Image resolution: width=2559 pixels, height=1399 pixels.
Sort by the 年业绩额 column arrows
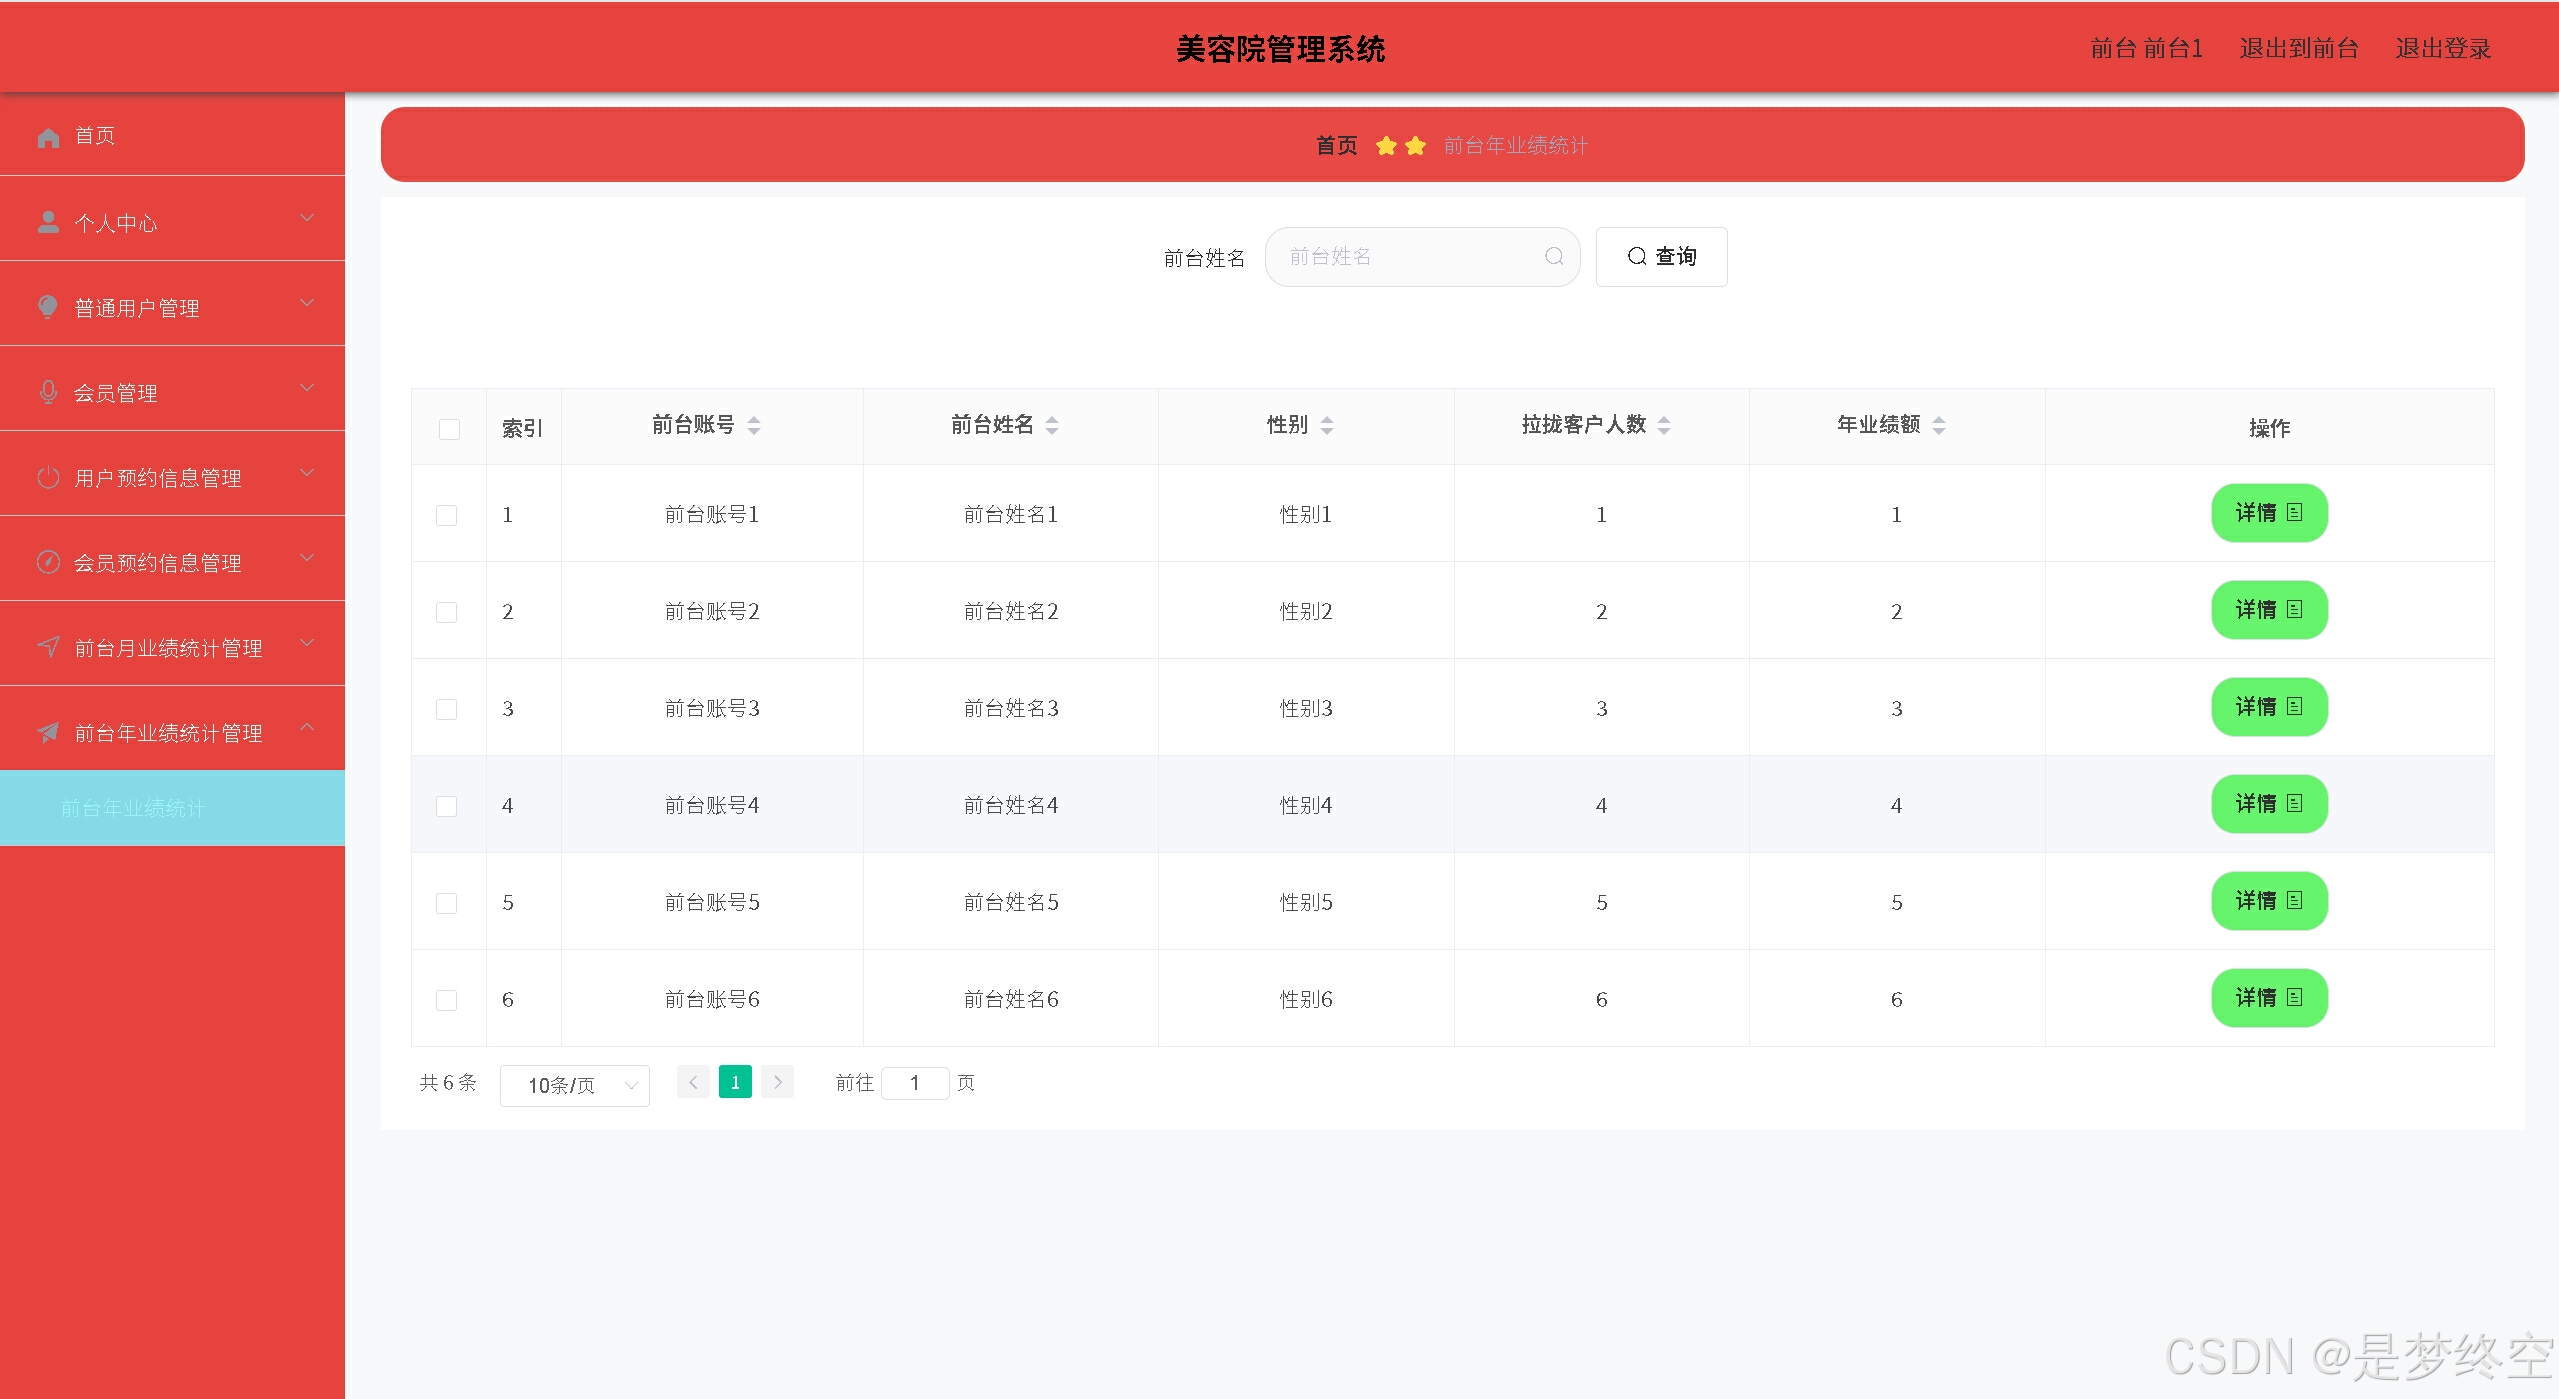coord(1938,425)
